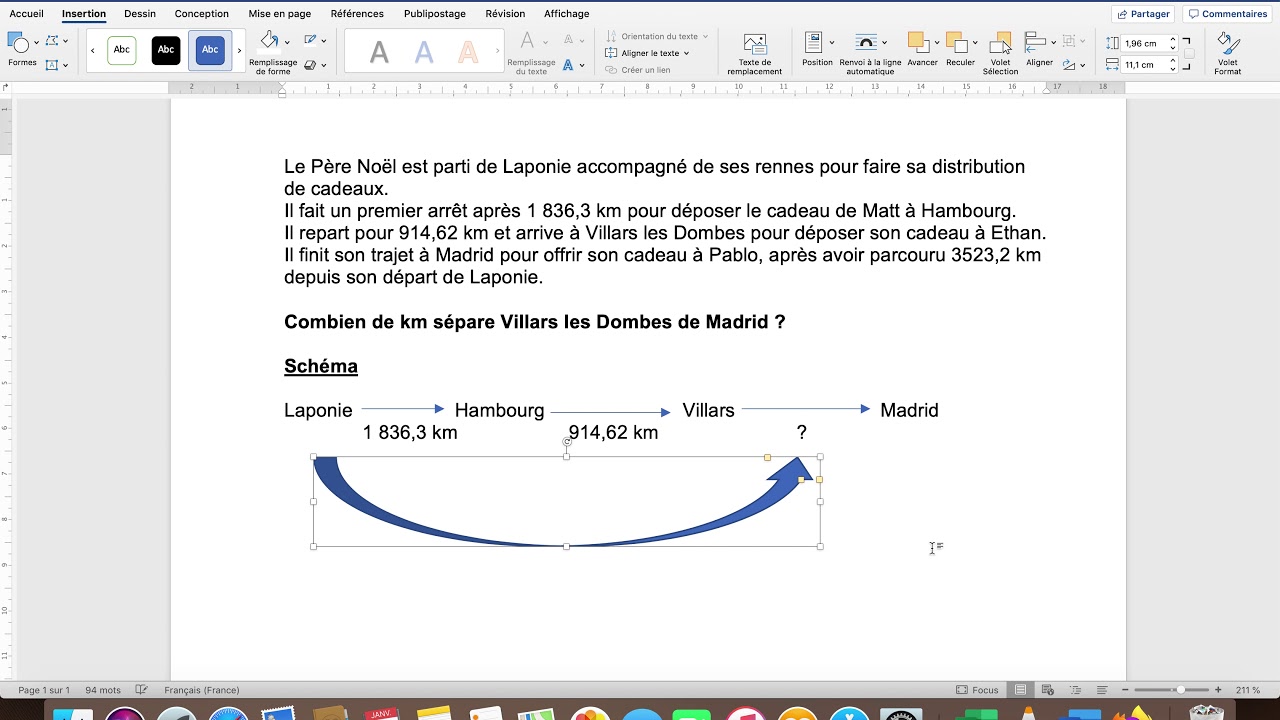The height and width of the screenshot is (720, 1280).
Task: Open Position dropdown arrow
Action: pyautogui.click(x=831, y=43)
